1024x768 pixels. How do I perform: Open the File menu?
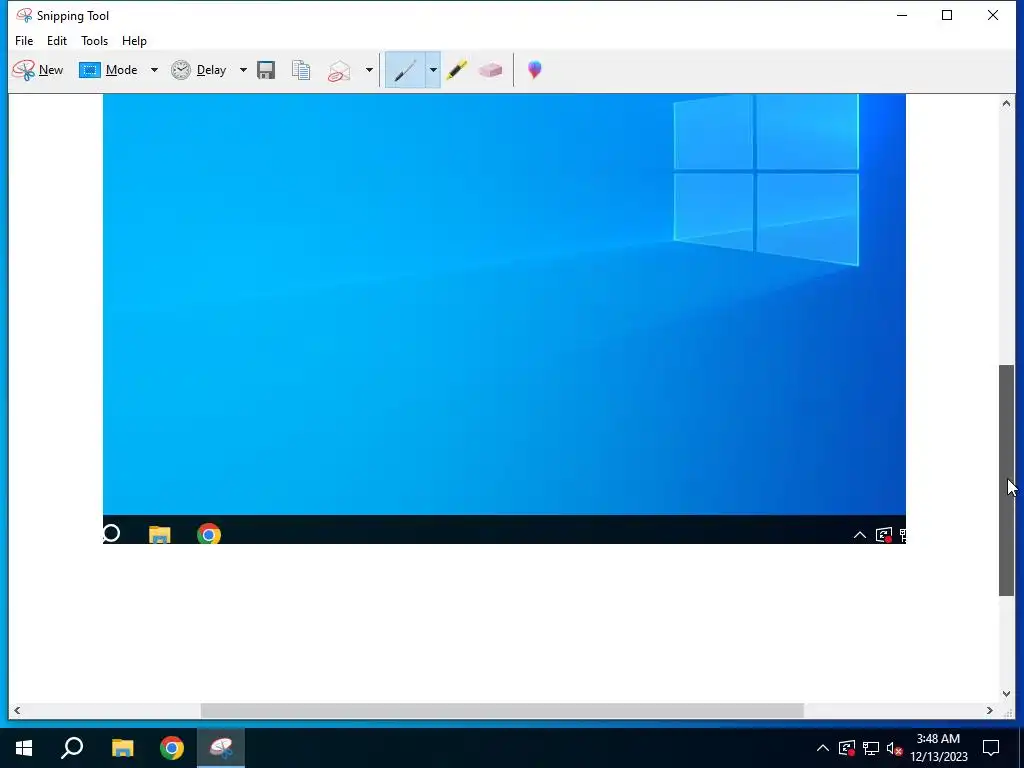click(24, 40)
